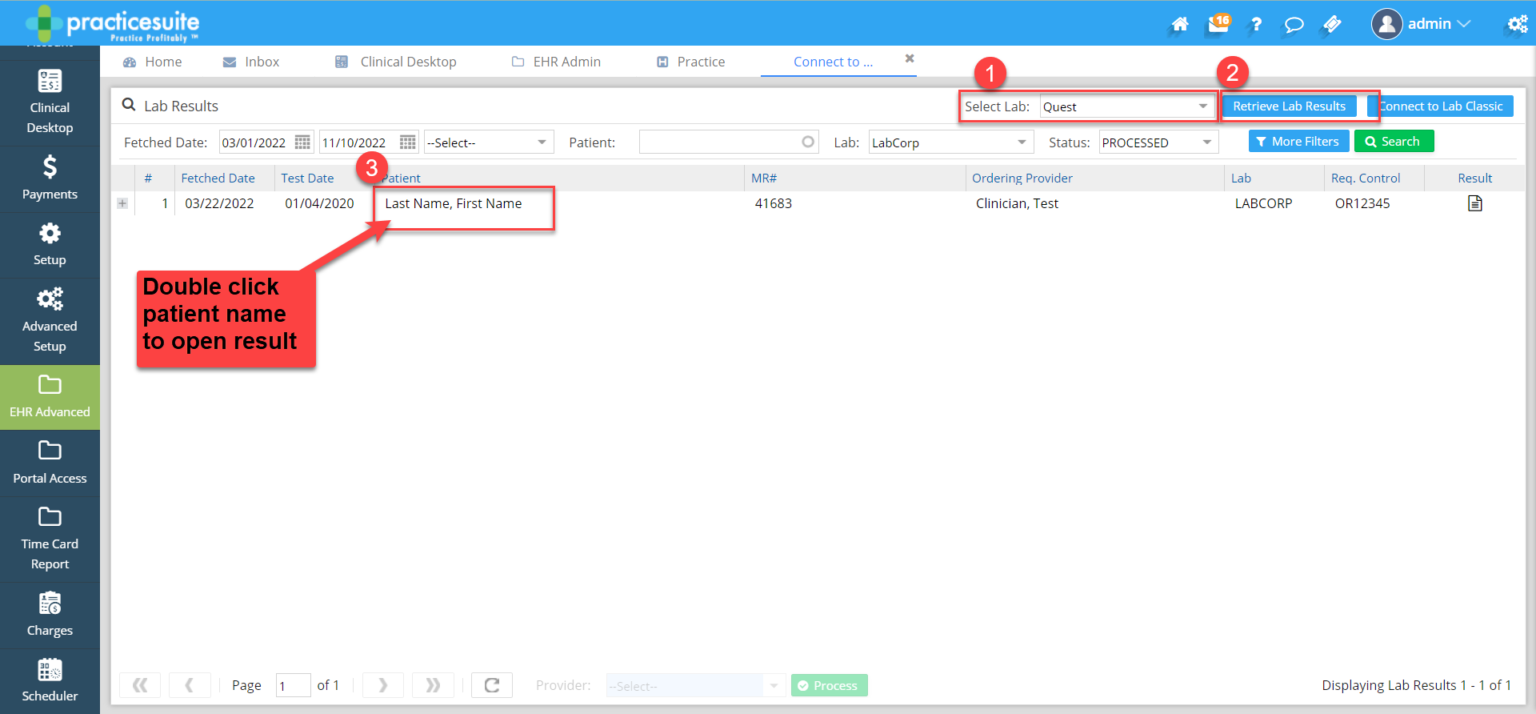Open the Select Lab dropdown showing Quest
This screenshot has height=714, width=1536.
click(x=1126, y=107)
